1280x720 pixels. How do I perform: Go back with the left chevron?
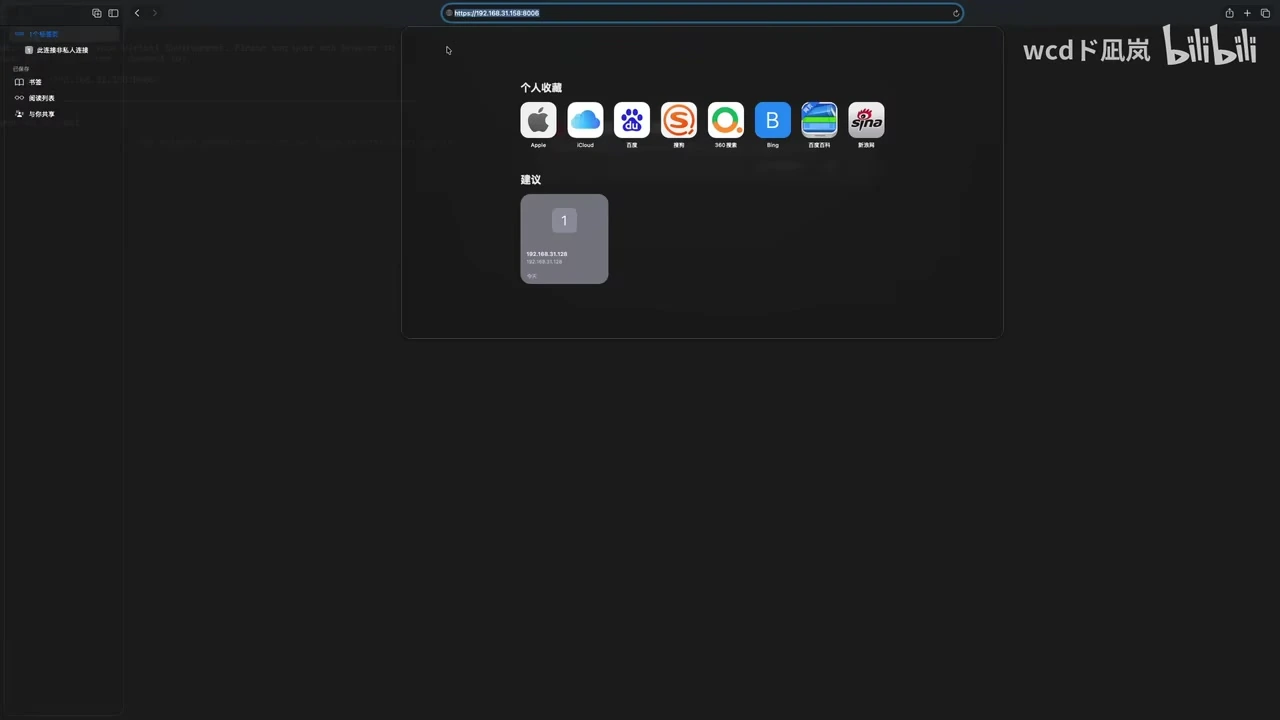click(137, 13)
